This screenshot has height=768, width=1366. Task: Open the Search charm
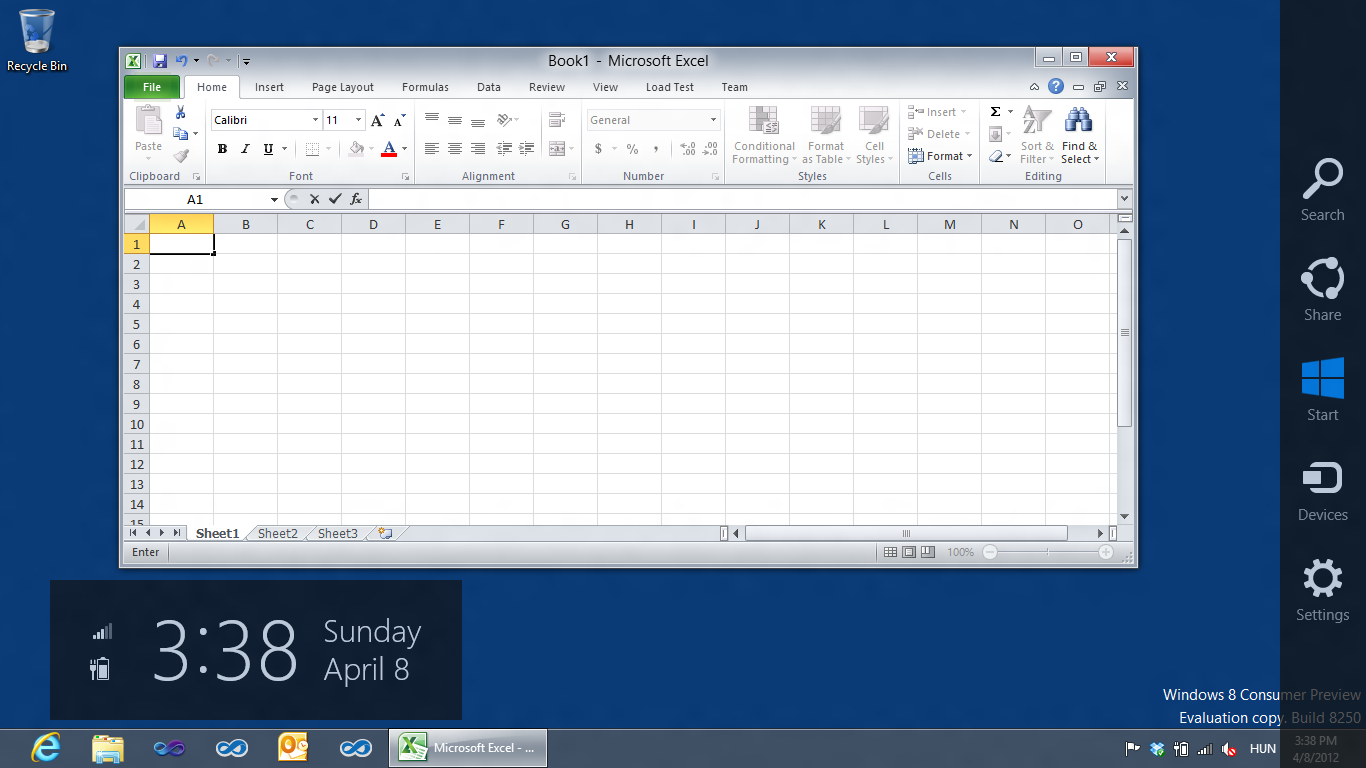coord(1322,190)
